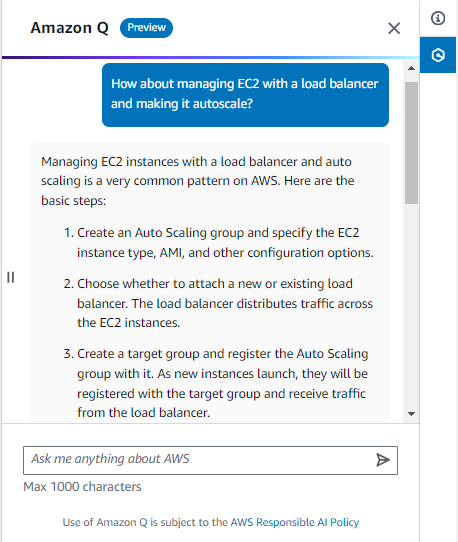Send message with paper plane icon
458x542 pixels.
(383, 460)
